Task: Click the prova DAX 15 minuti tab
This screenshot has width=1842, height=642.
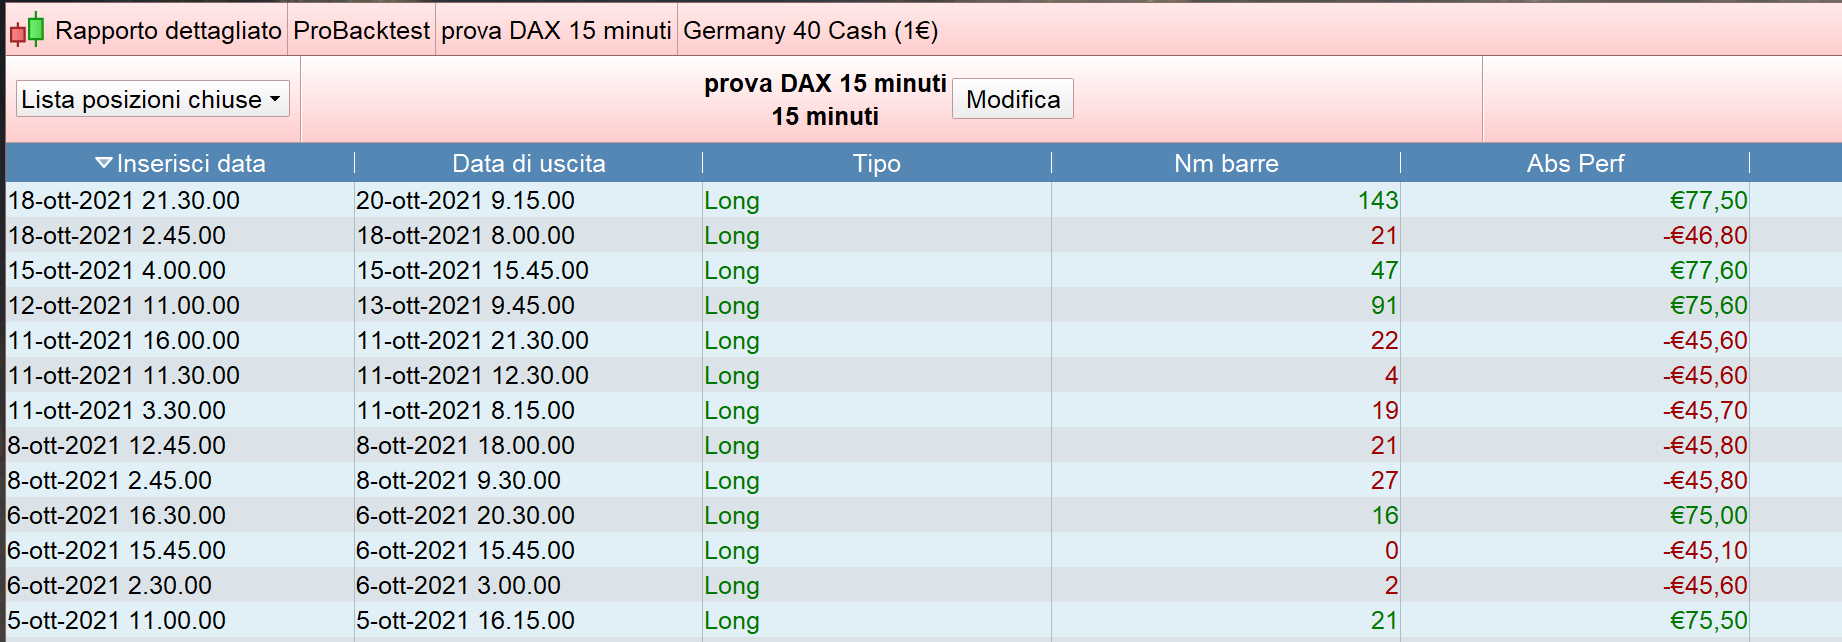Action: click(x=556, y=30)
